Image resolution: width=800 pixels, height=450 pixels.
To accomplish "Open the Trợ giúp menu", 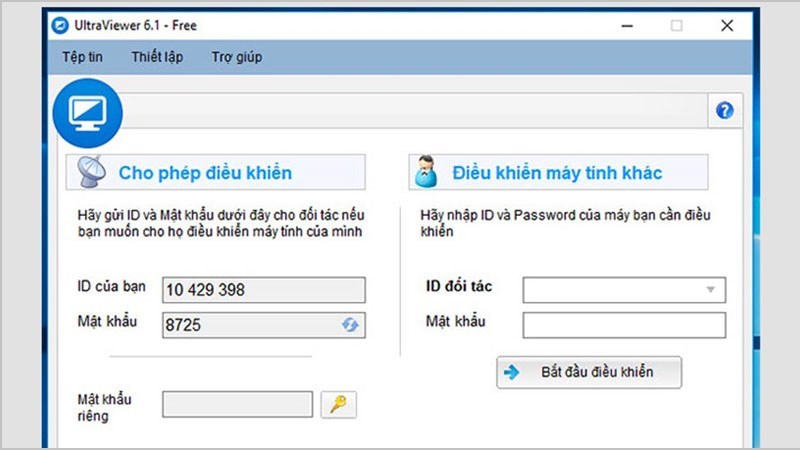I will (236, 57).
